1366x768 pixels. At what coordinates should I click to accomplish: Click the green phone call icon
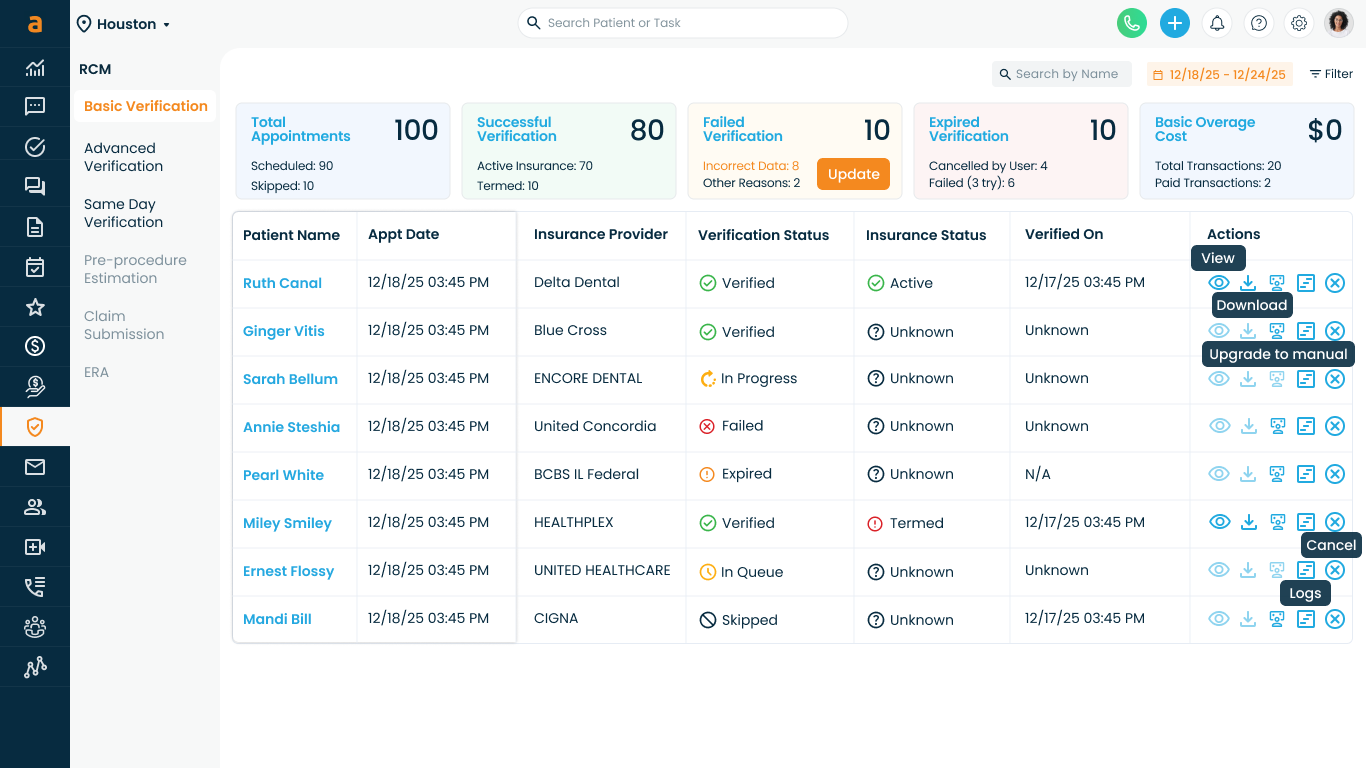click(1132, 23)
